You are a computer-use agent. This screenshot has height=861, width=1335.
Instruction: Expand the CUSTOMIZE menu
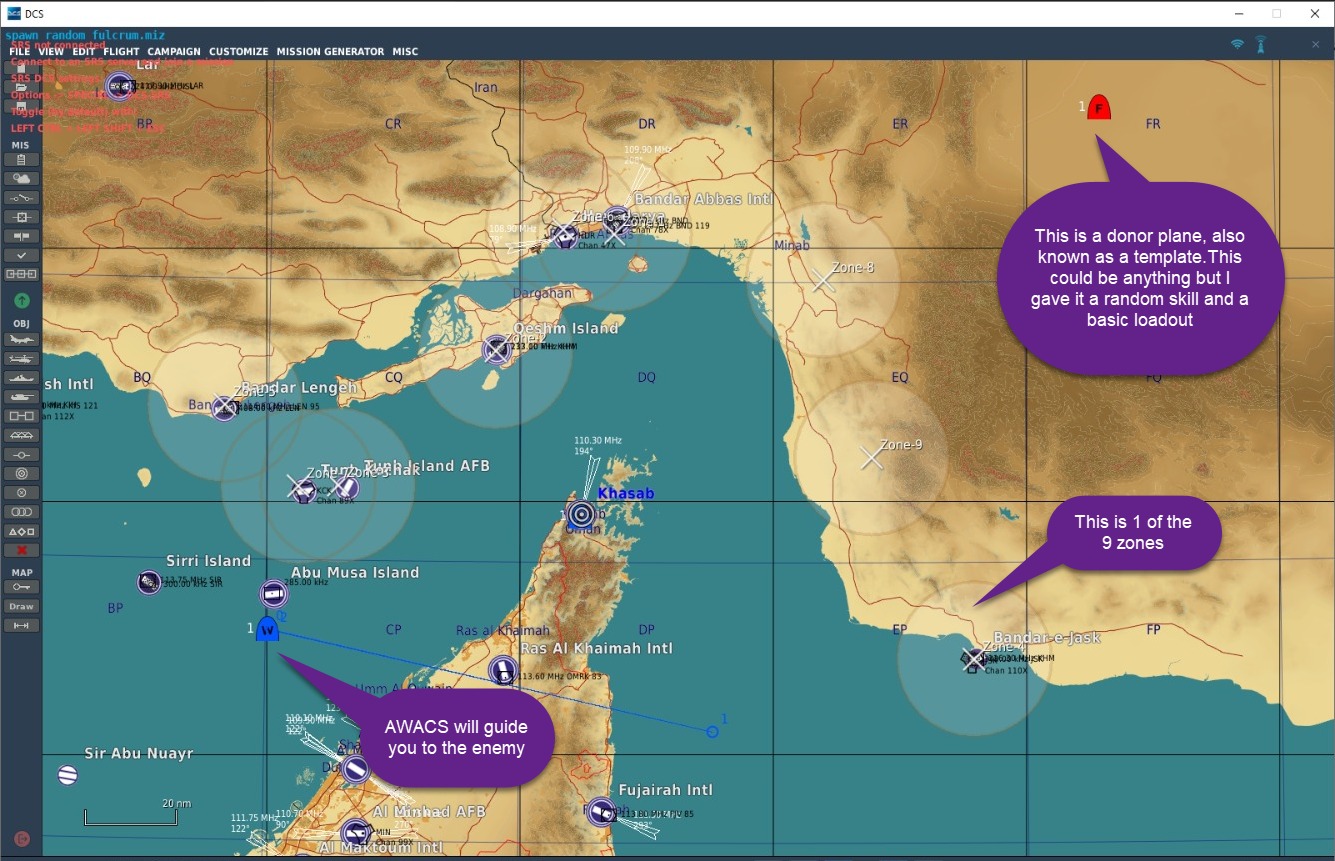point(238,52)
